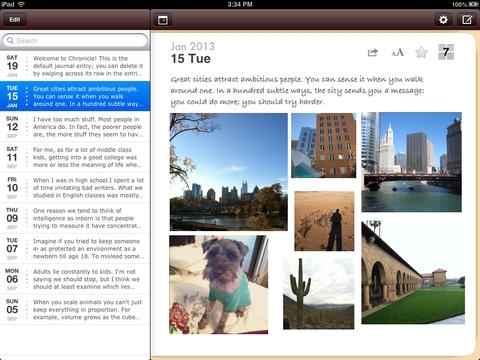Compose a new journal entry
This screenshot has height=360, width=480.
coord(467,20)
